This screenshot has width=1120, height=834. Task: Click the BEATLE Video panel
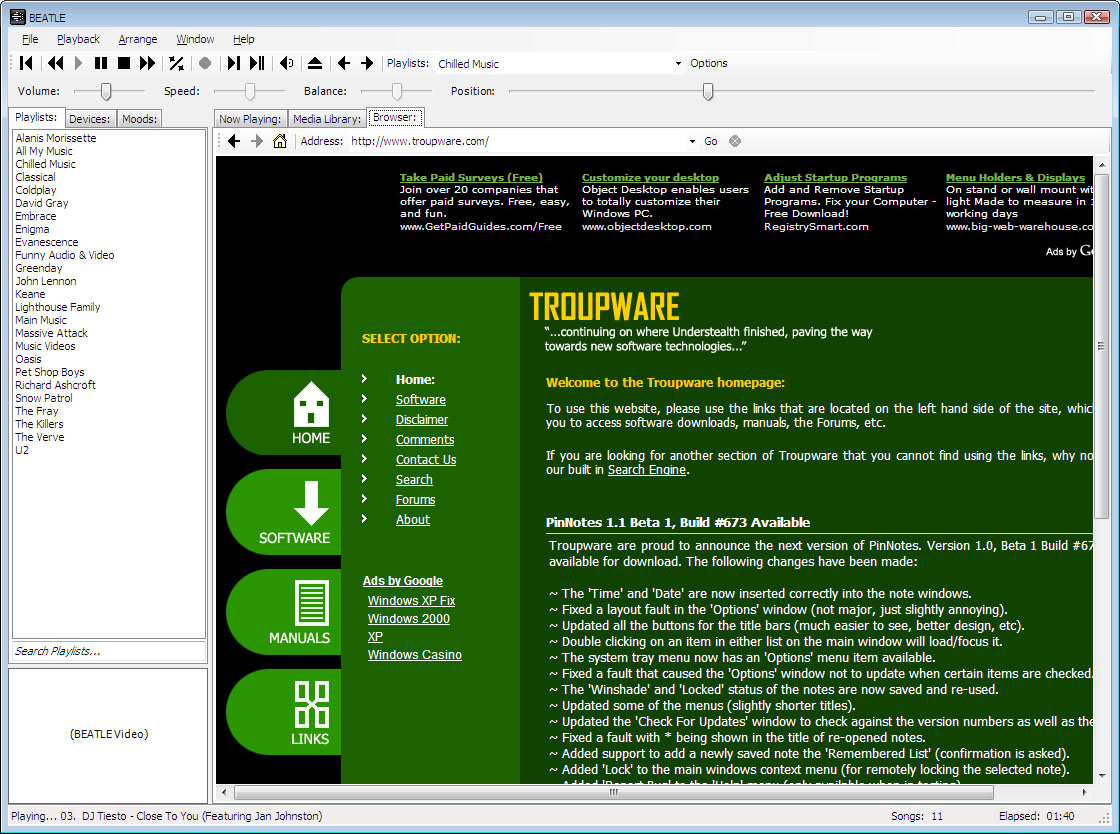[x=109, y=735]
